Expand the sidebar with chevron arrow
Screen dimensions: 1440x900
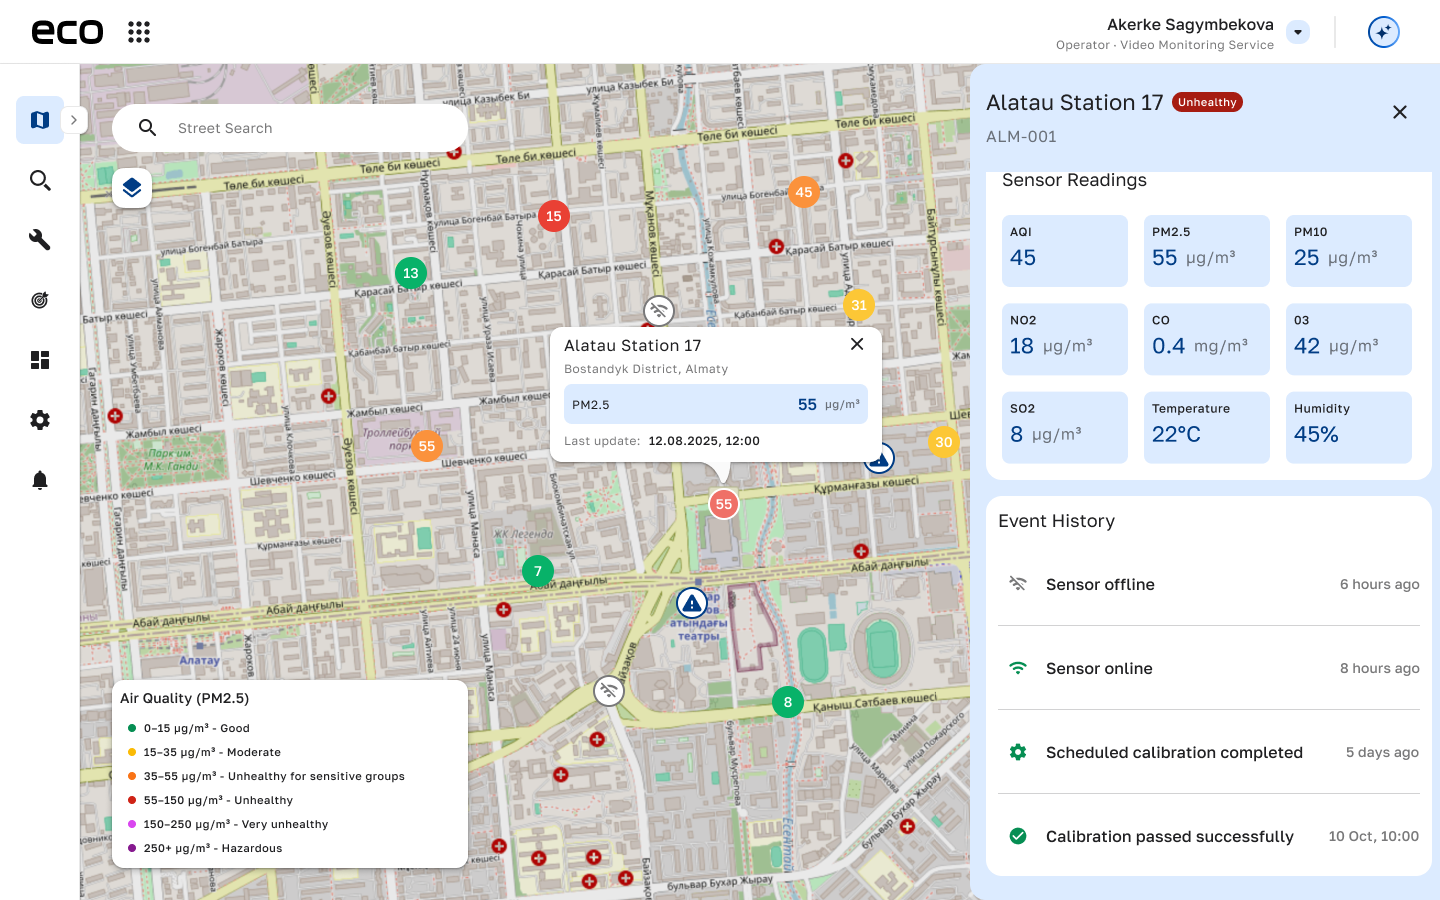click(x=74, y=120)
